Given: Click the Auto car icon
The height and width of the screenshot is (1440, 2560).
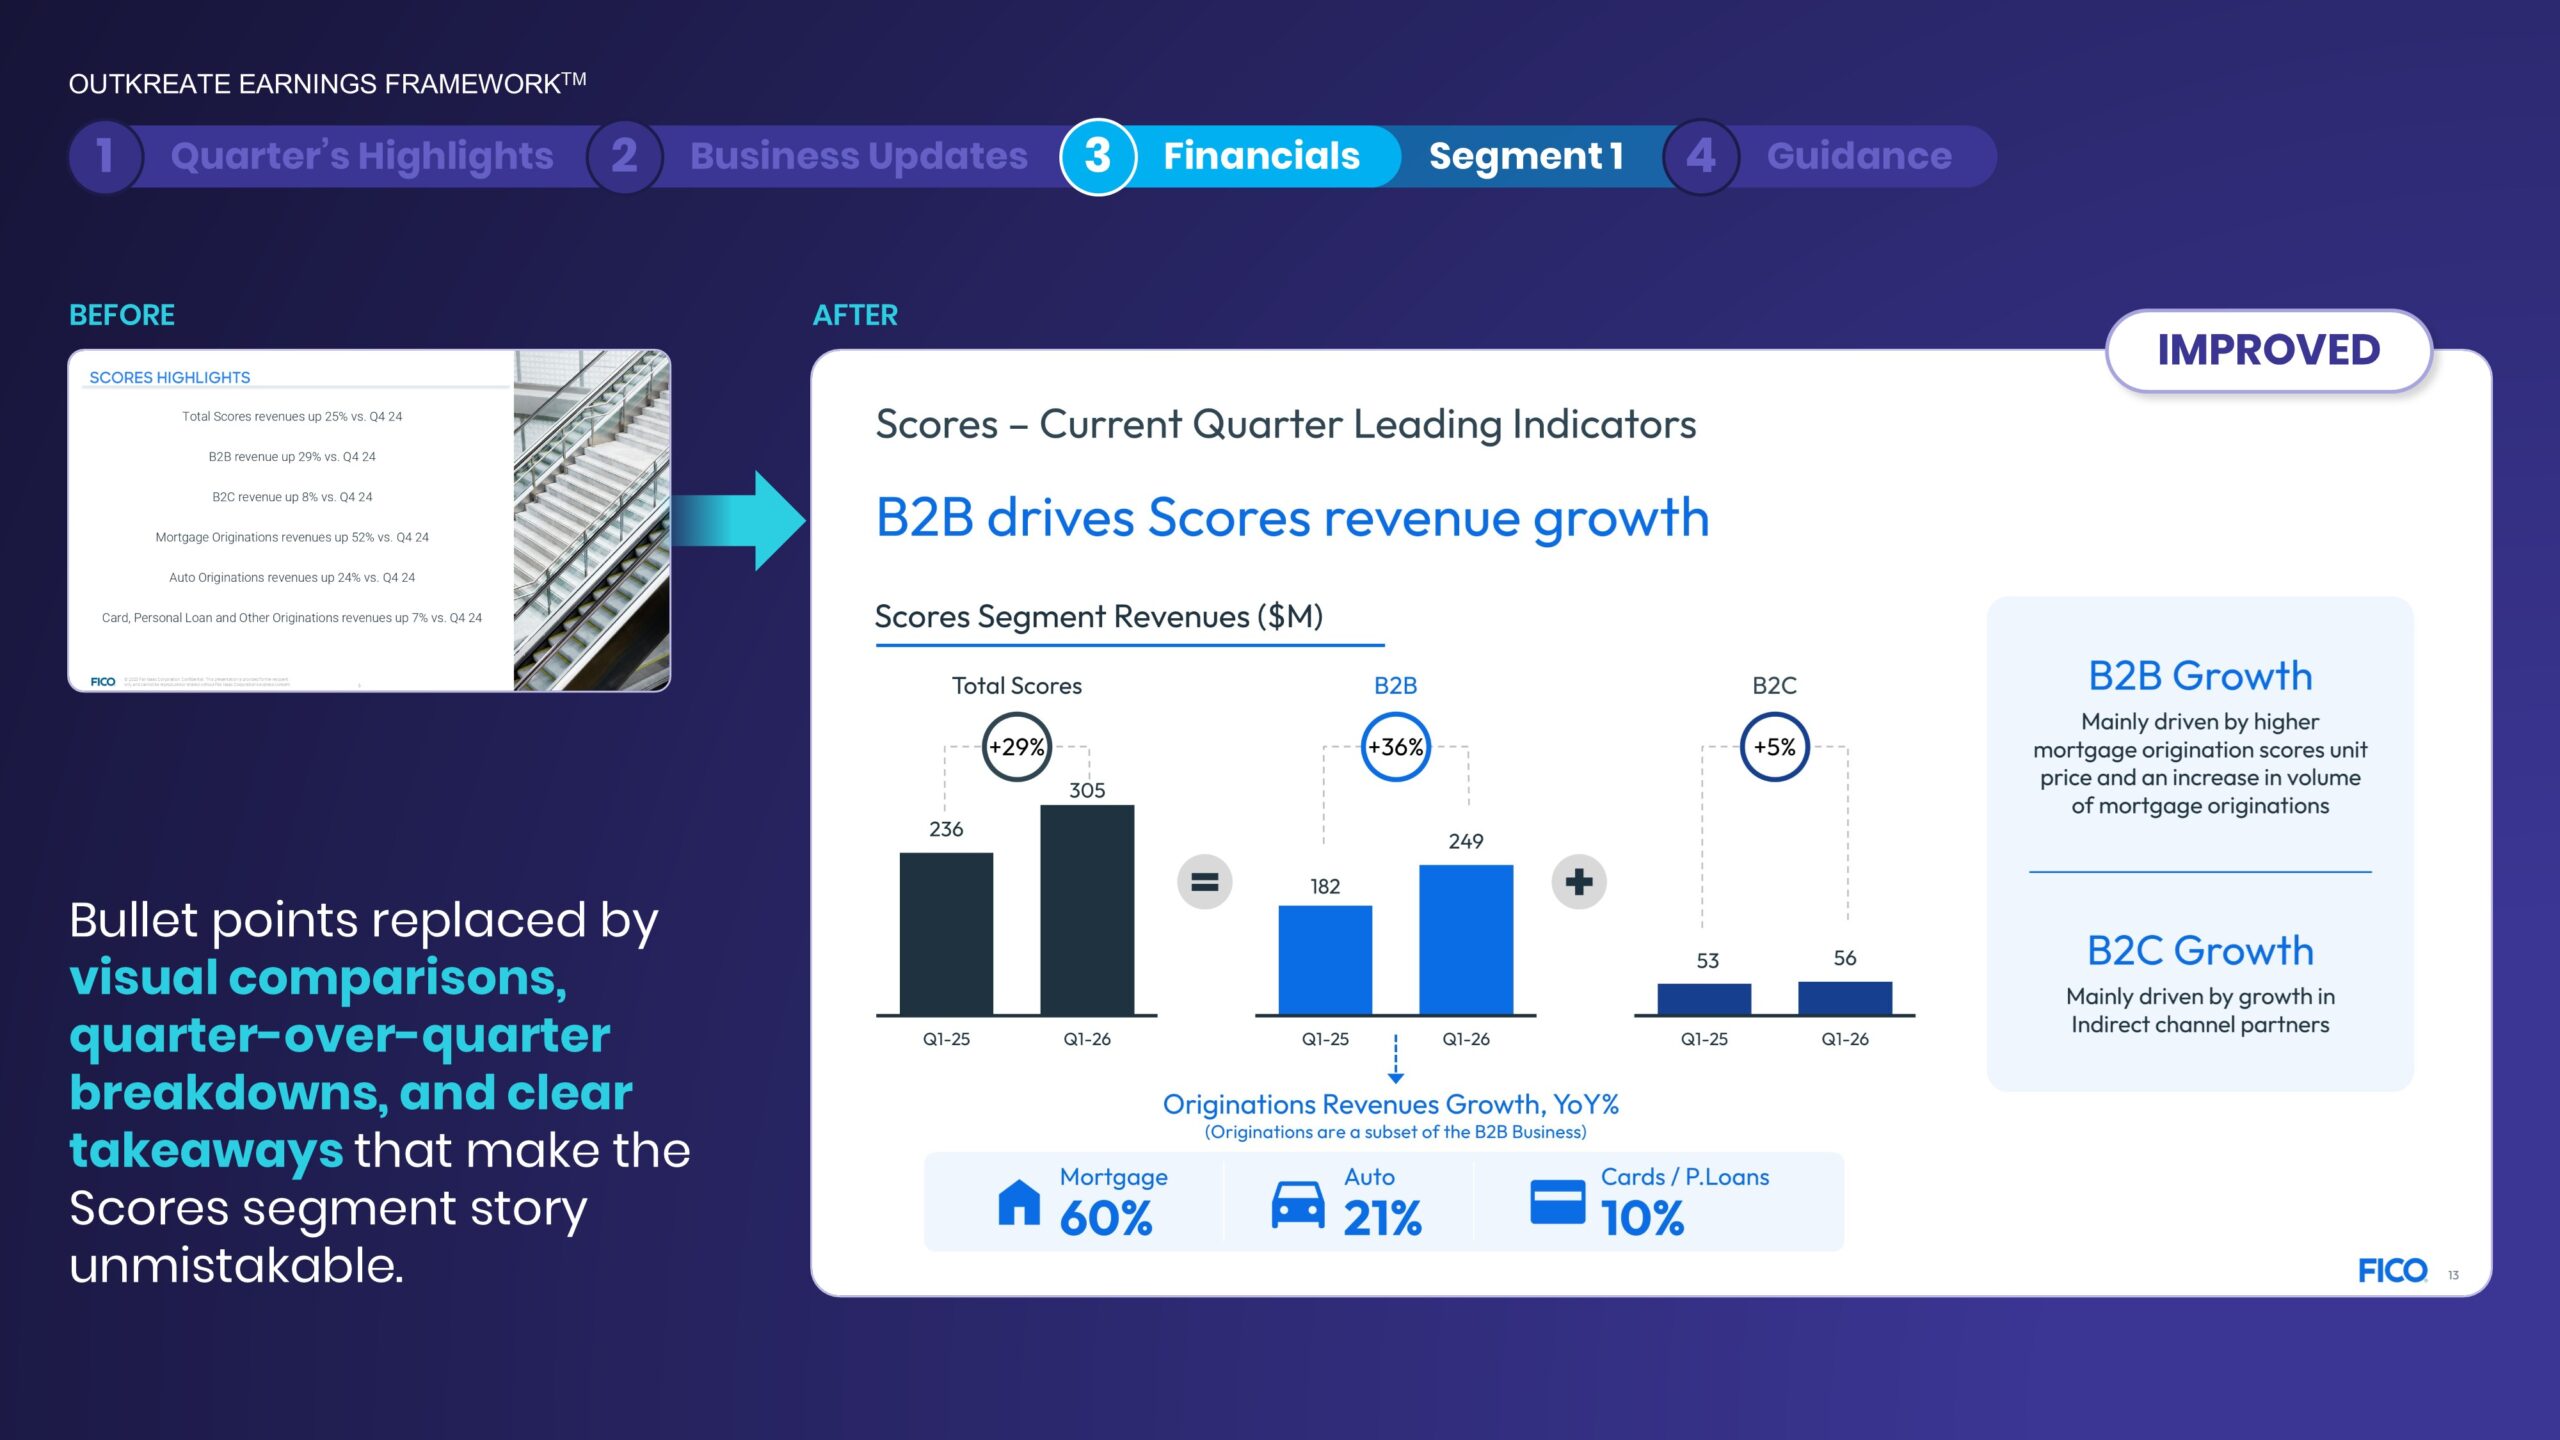Looking at the screenshot, I should tap(1297, 1204).
